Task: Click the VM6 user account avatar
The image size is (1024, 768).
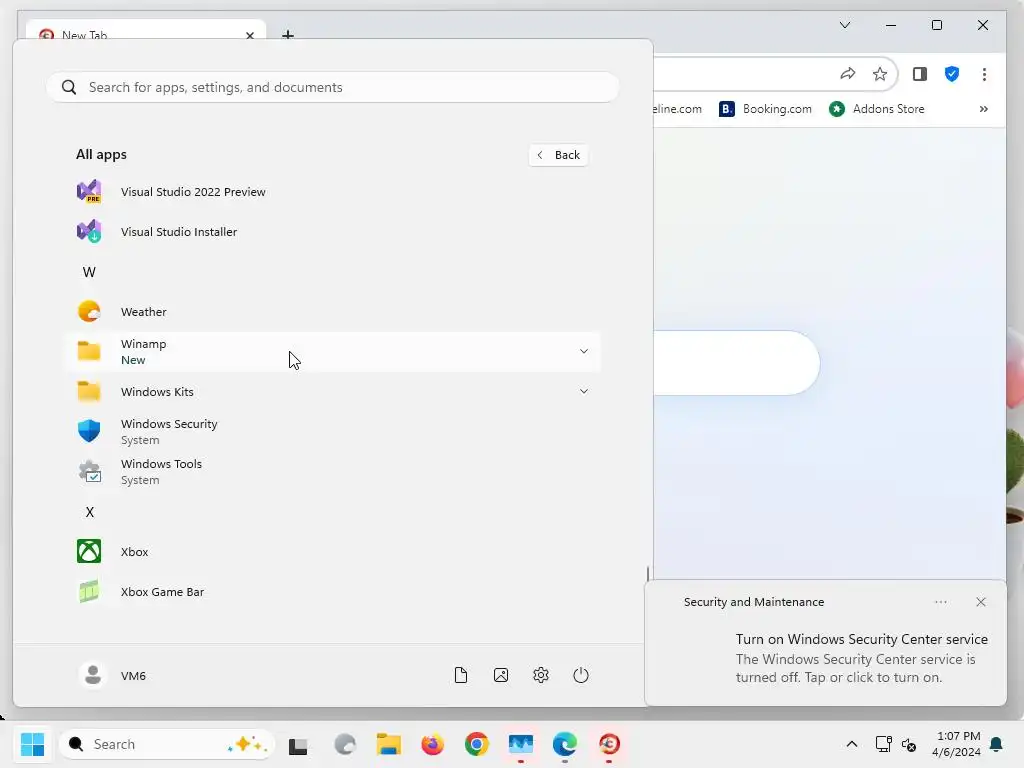Action: coord(93,675)
